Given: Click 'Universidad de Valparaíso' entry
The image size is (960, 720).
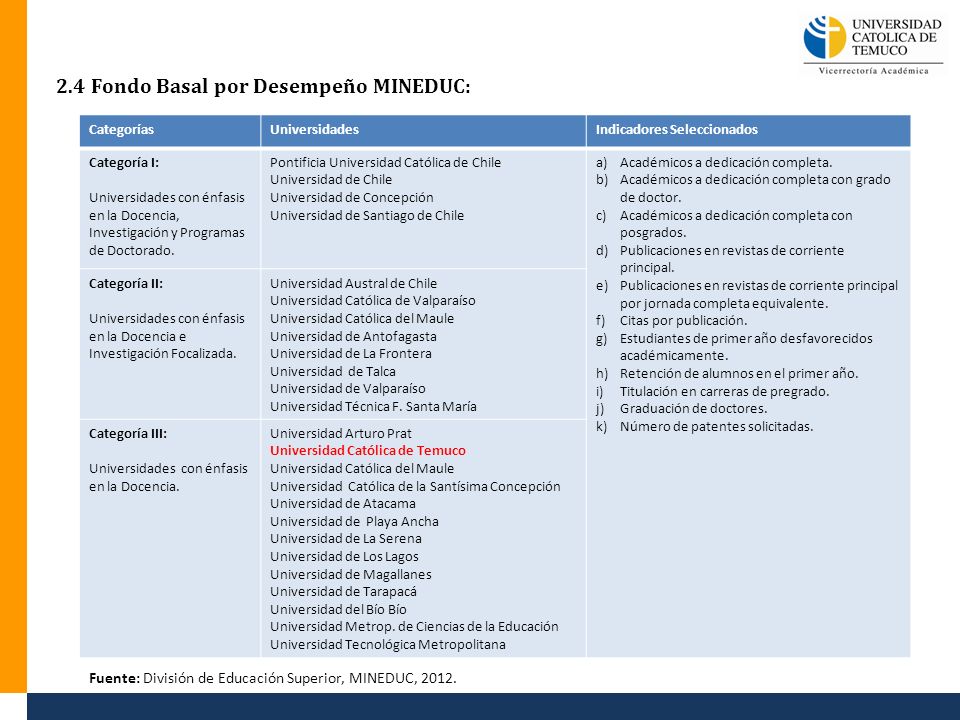Looking at the screenshot, I should tap(347, 388).
